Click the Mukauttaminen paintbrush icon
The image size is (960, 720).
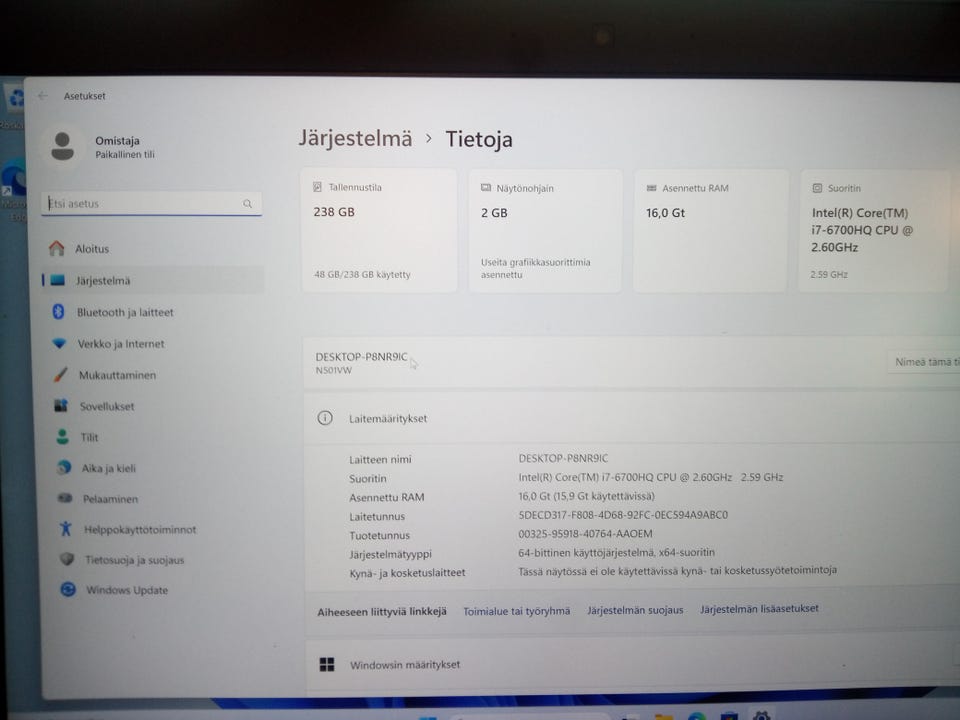[61, 375]
